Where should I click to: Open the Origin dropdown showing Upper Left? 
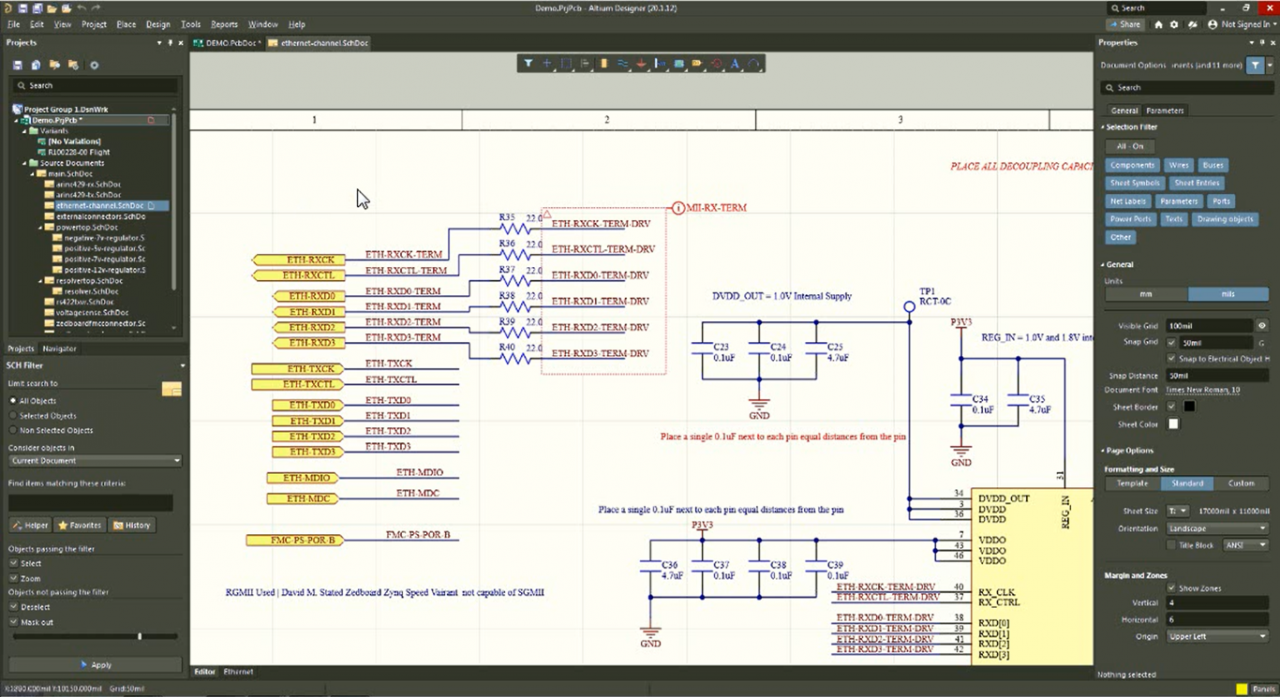tap(1216, 636)
